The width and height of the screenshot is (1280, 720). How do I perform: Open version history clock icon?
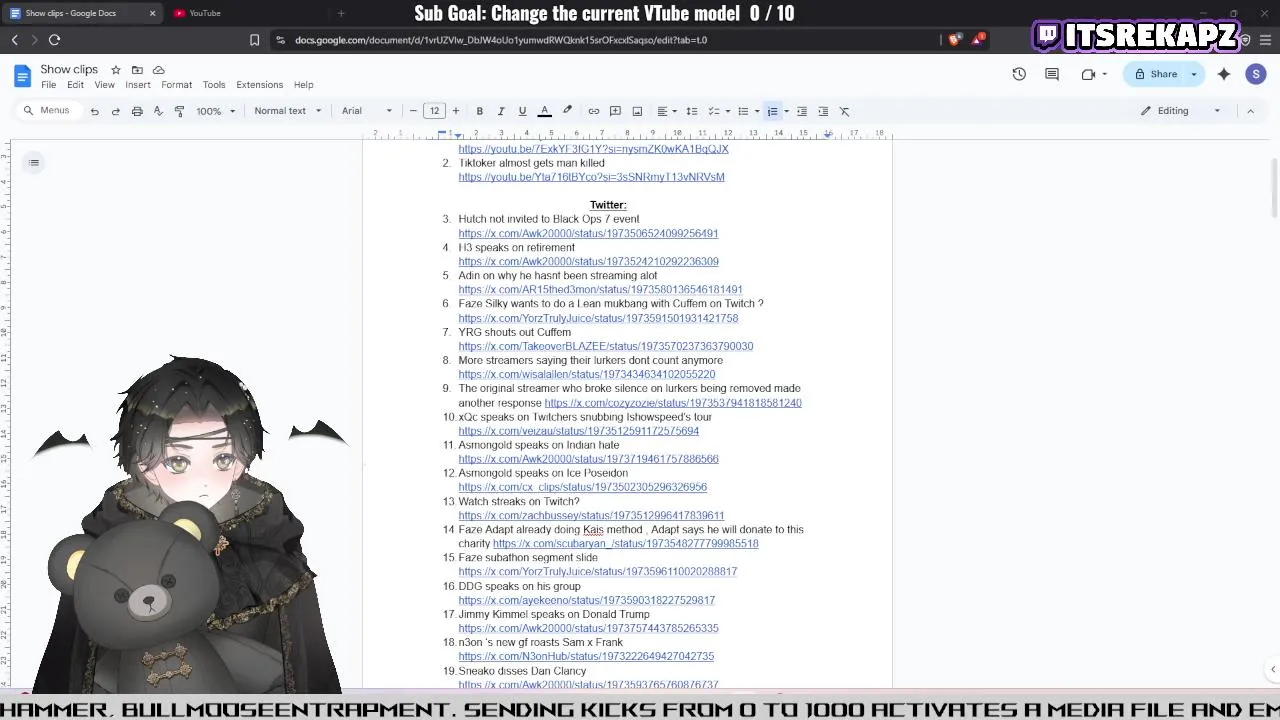click(x=1019, y=74)
